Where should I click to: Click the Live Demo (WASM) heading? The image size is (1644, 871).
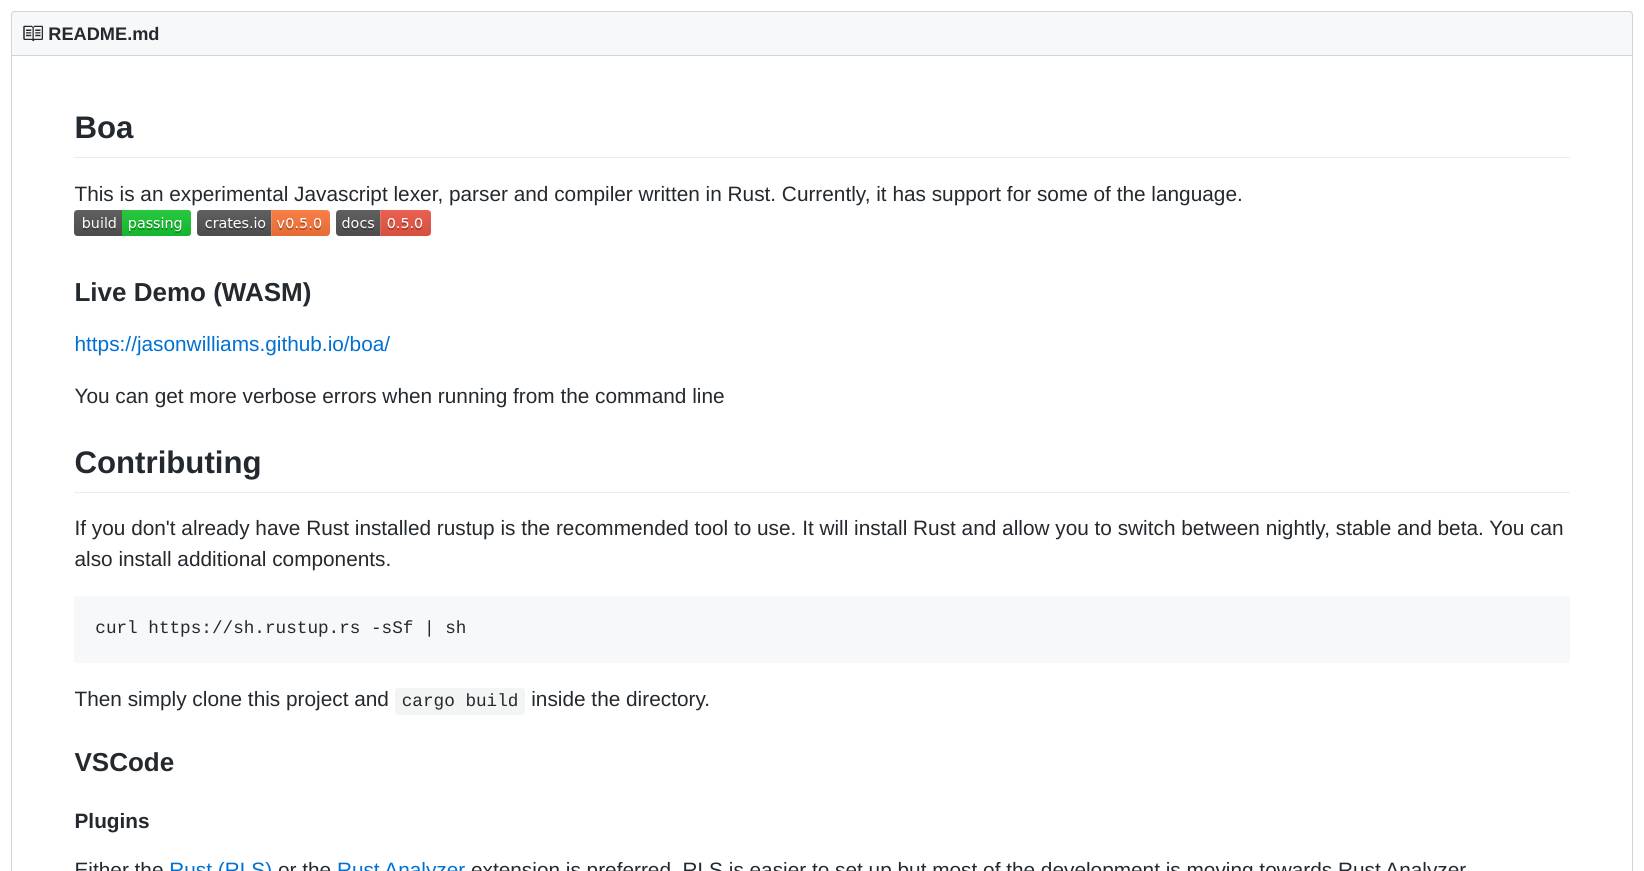(192, 292)
